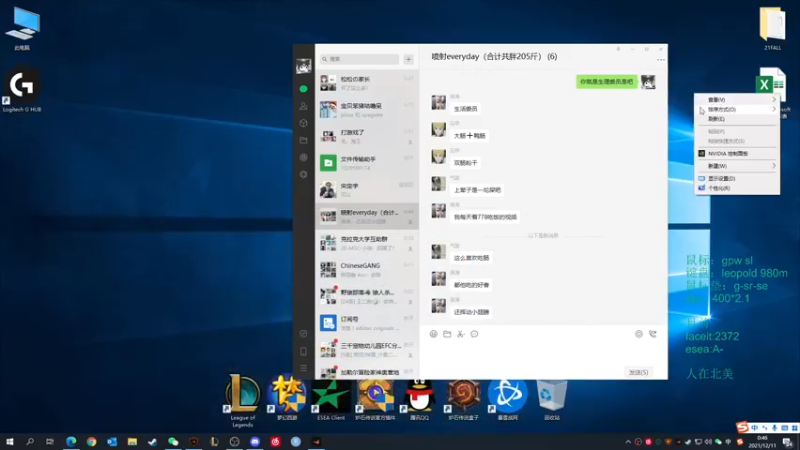Click the Chrome icon in taskbar

pyautogui.click(x=91, y=441)
